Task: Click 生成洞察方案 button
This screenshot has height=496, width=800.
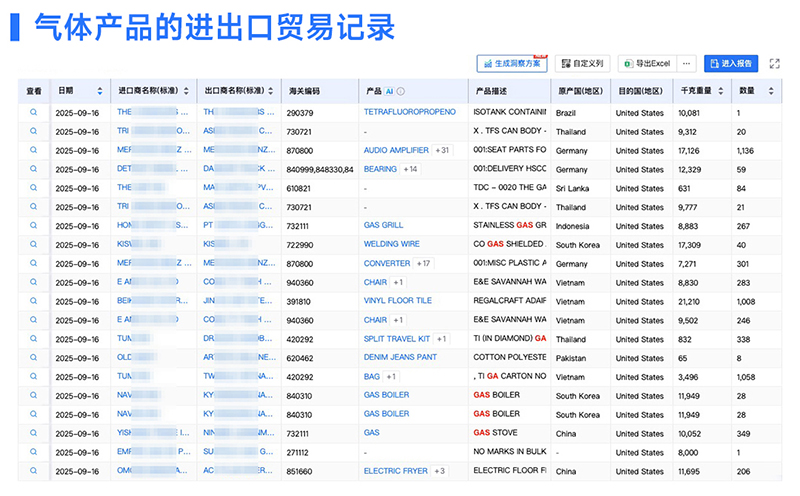Action: point(511,63)
